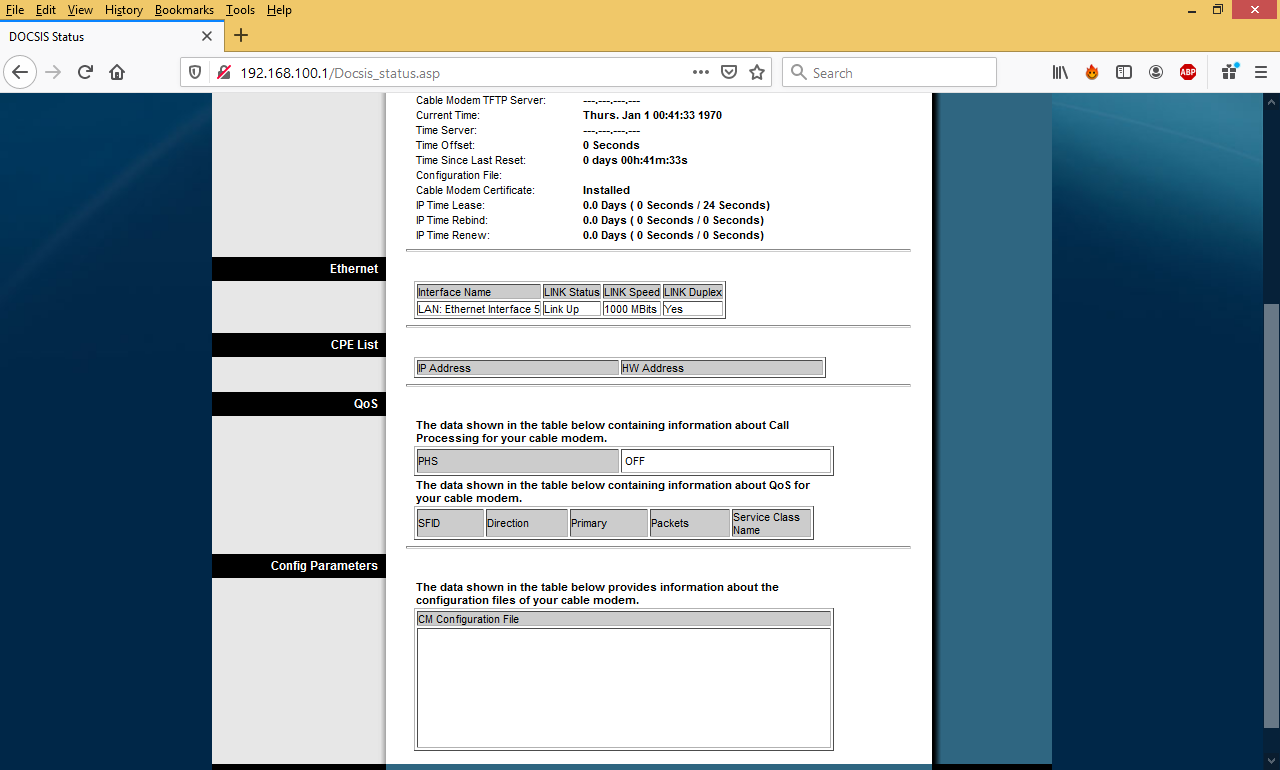Click the forward navigation arrow
This screenshot has height=770, width=1280.
(53, 72)
